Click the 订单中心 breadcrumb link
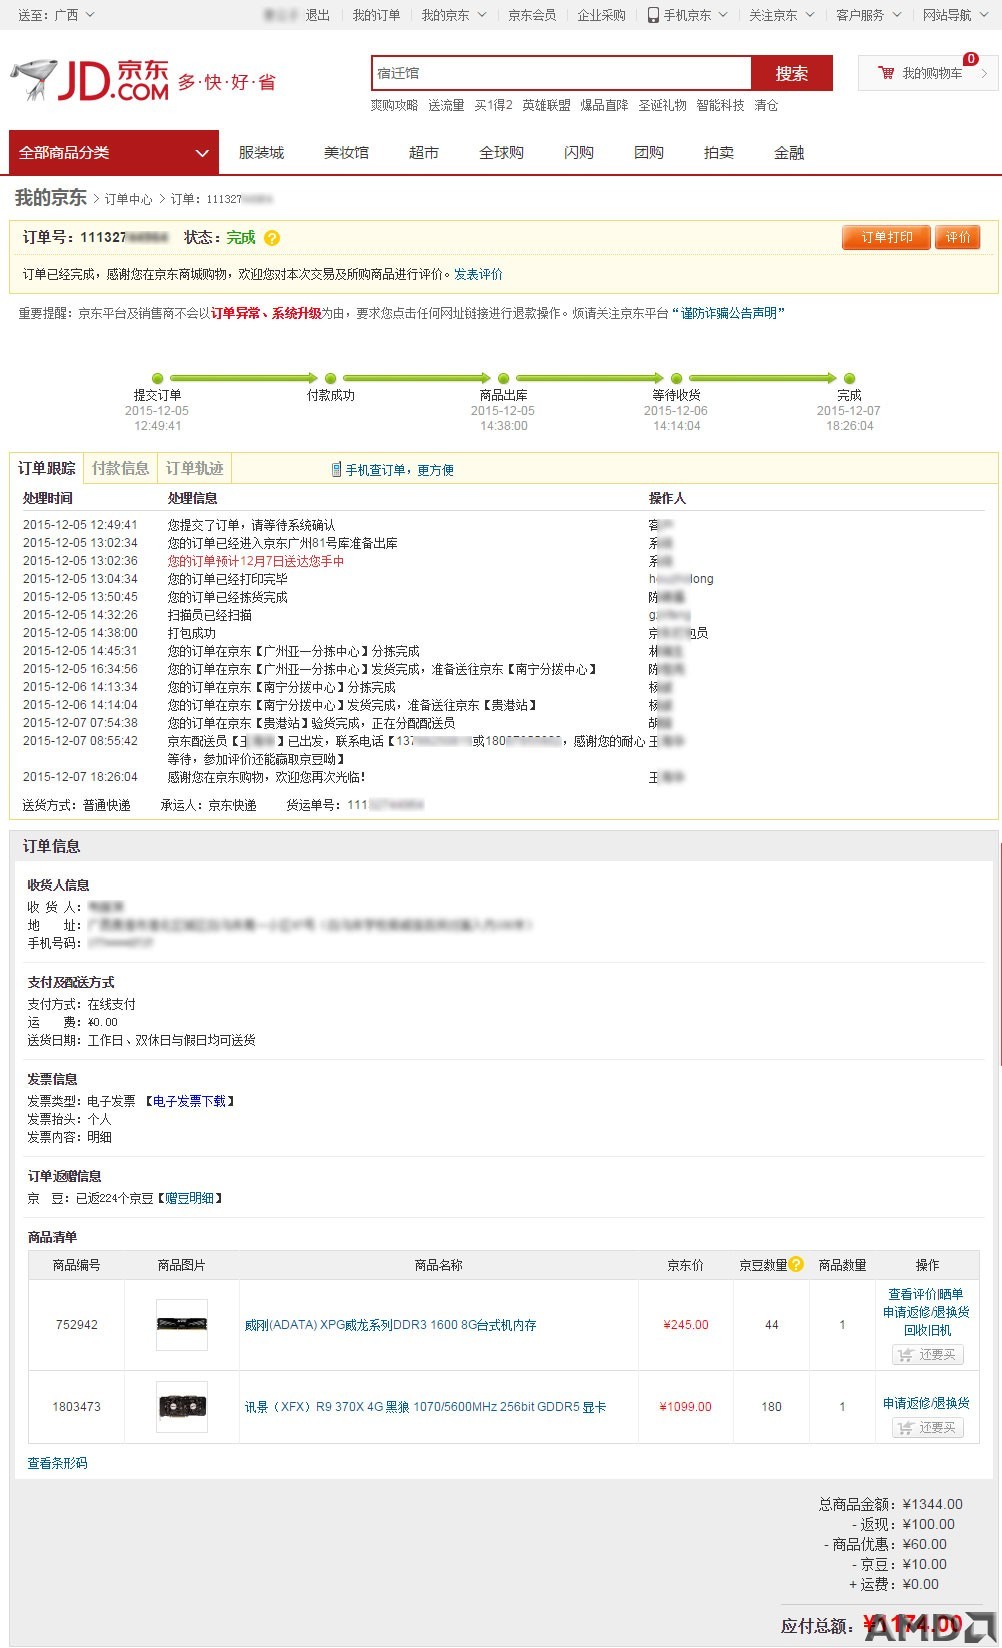 pyautogui.click(x=129, y=199)
